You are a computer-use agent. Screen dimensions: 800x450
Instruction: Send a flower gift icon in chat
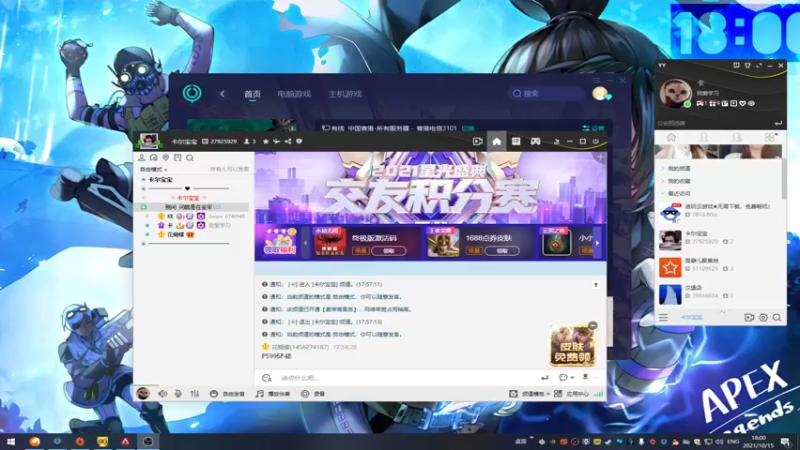click(x=585, y=377)
